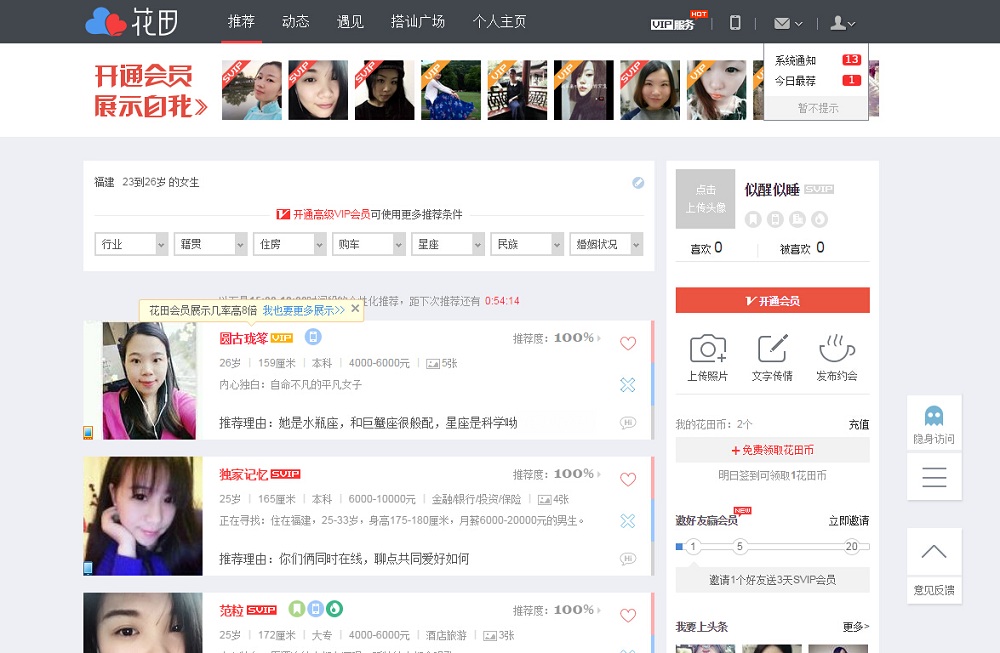1000x653 pixels.
Task: Expand the 民族 dropdown
Action: (526, 244)
